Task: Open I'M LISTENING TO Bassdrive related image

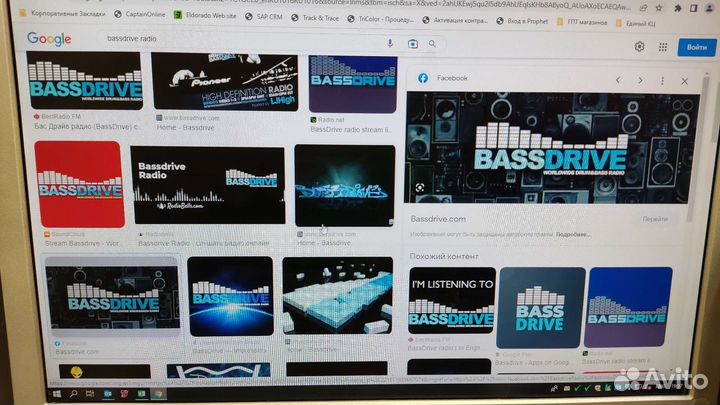Action: (452, 300)
